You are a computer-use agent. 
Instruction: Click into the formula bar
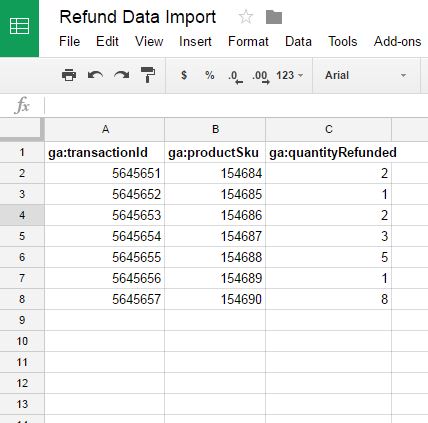pyautogui.click(x=236, y=106)
